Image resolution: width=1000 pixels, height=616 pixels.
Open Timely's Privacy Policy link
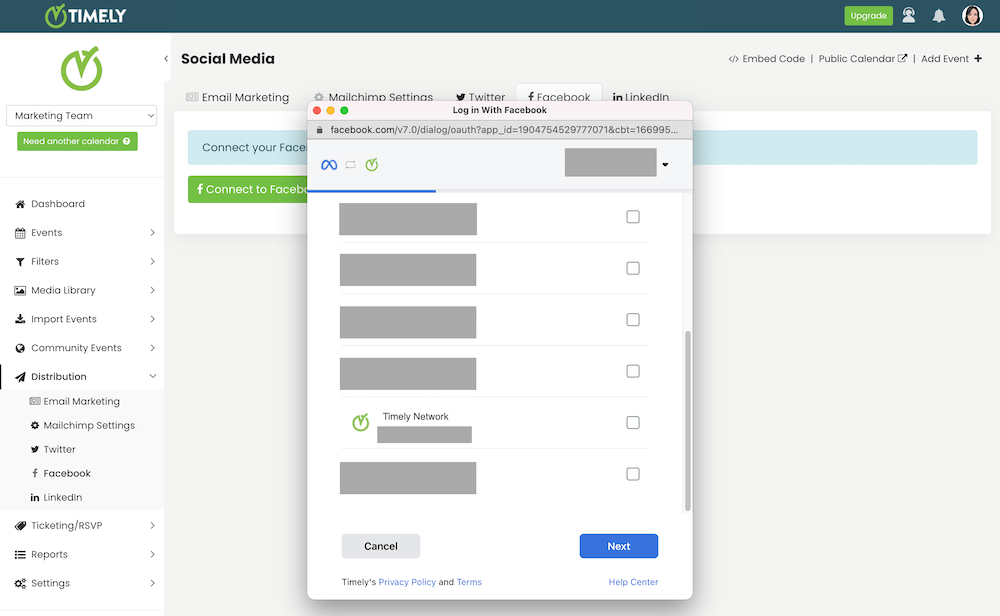[x=407, y=582]
